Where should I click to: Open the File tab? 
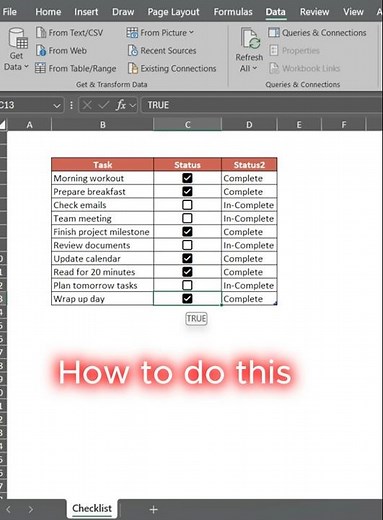coord(10,12)
